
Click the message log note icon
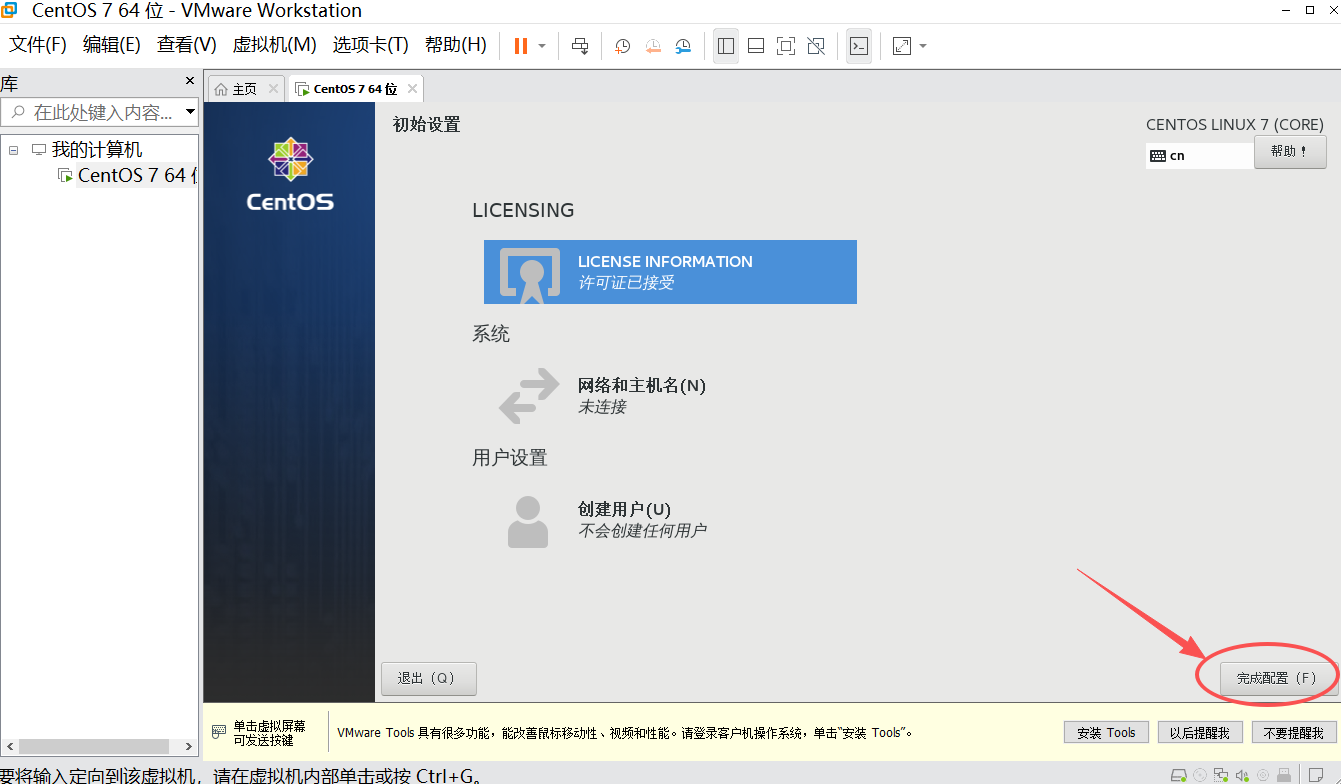pyautogui.click(x=1316, y=775)
